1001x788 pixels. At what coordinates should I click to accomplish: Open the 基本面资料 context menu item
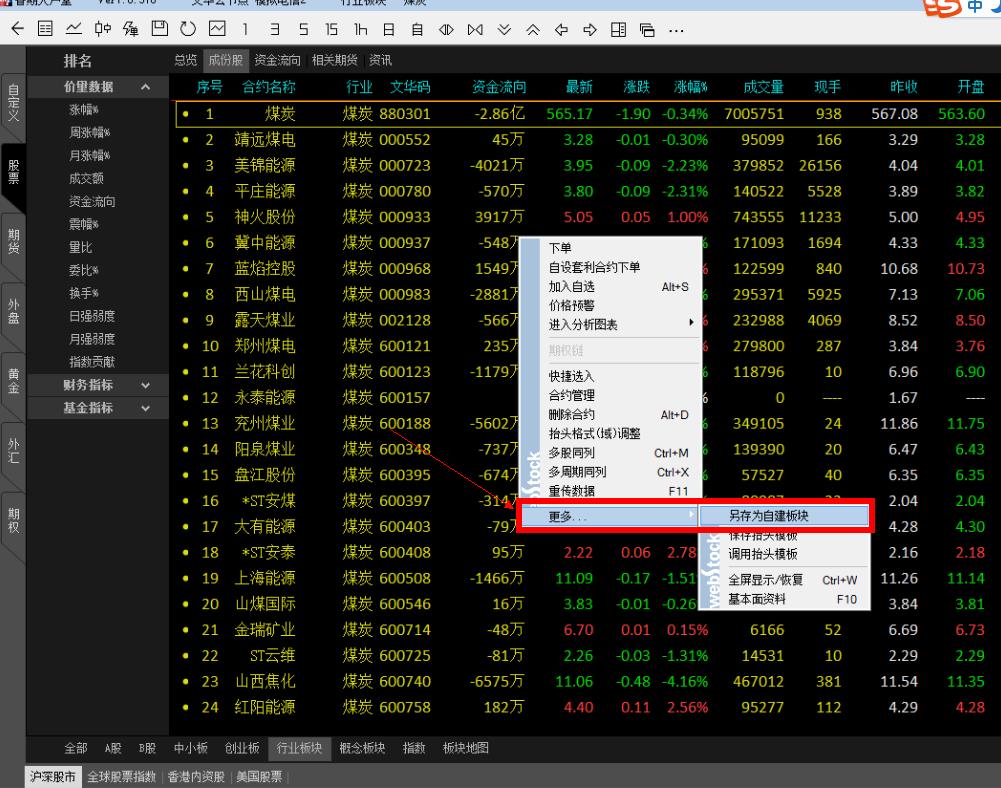click(758, 598)
